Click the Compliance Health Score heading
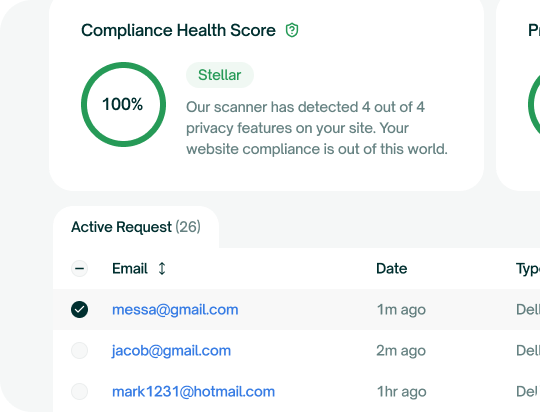The width and height of the screenshot is (540, 412). 178,30
